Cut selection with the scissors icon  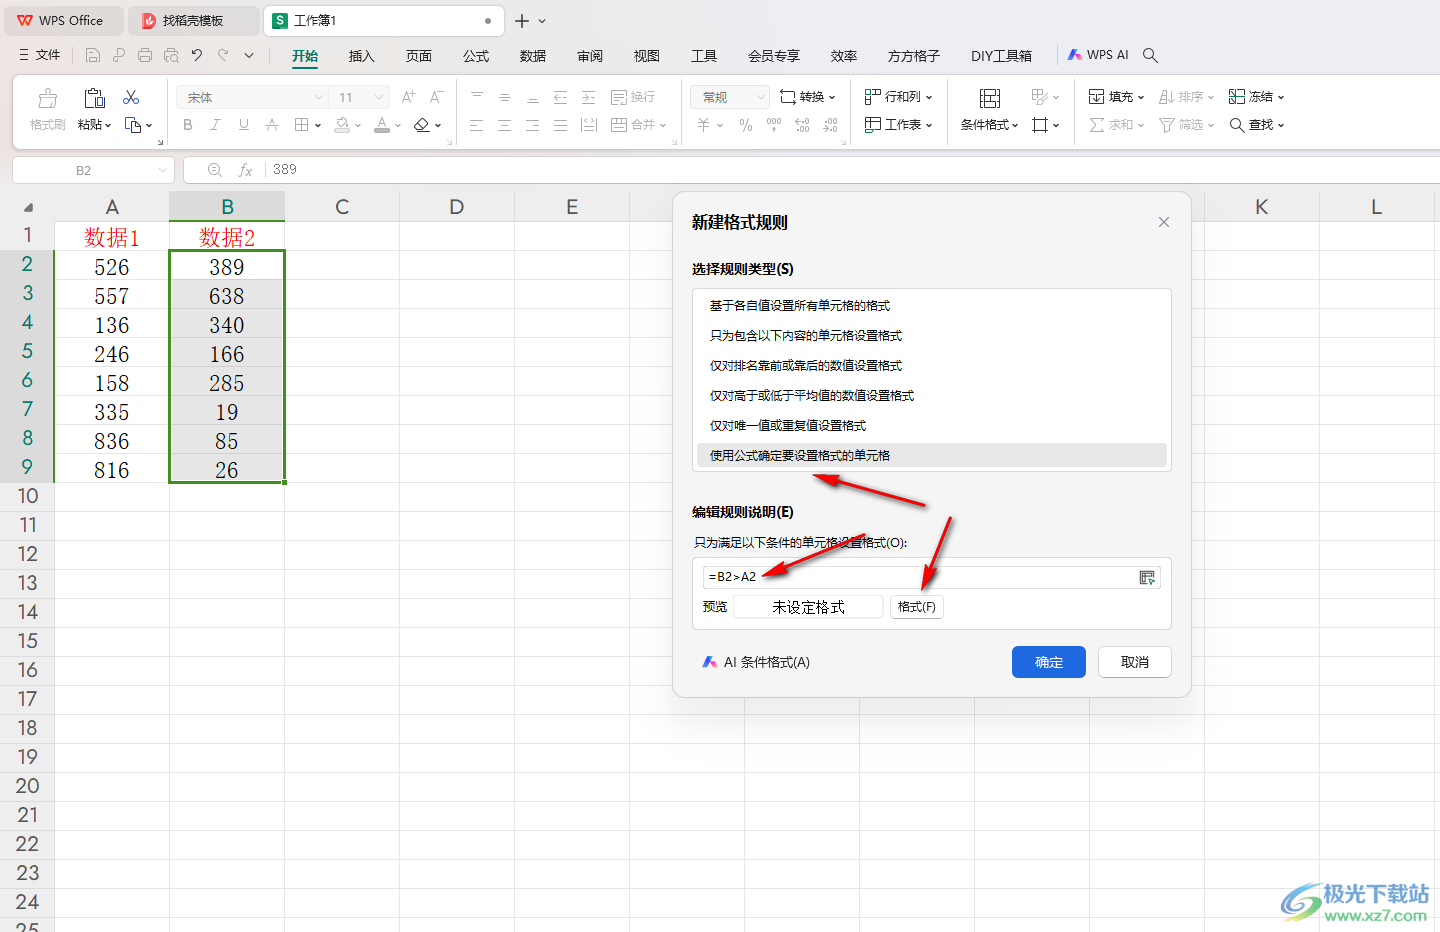tap(131, 97)
